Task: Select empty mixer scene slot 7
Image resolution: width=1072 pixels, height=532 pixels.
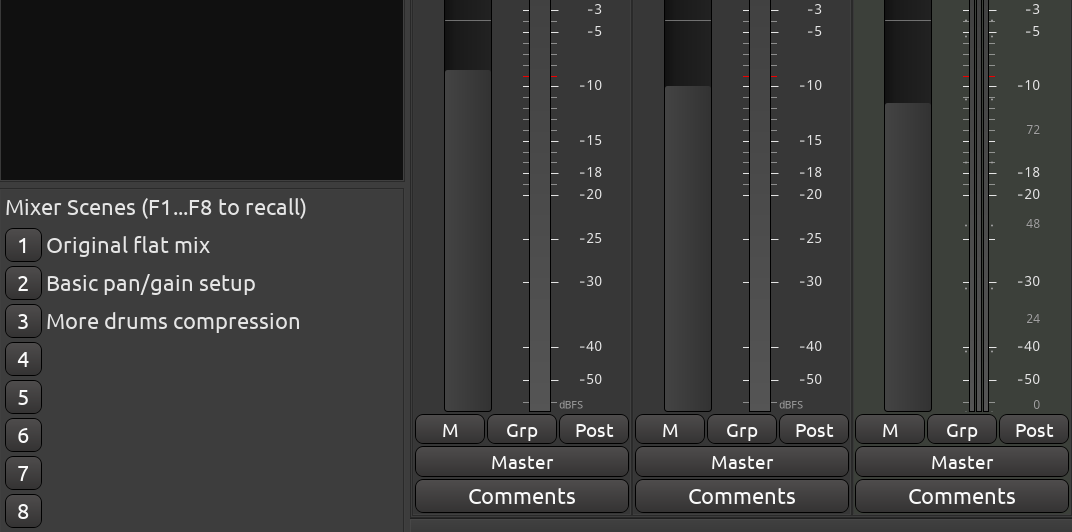Action: point(23,473)
